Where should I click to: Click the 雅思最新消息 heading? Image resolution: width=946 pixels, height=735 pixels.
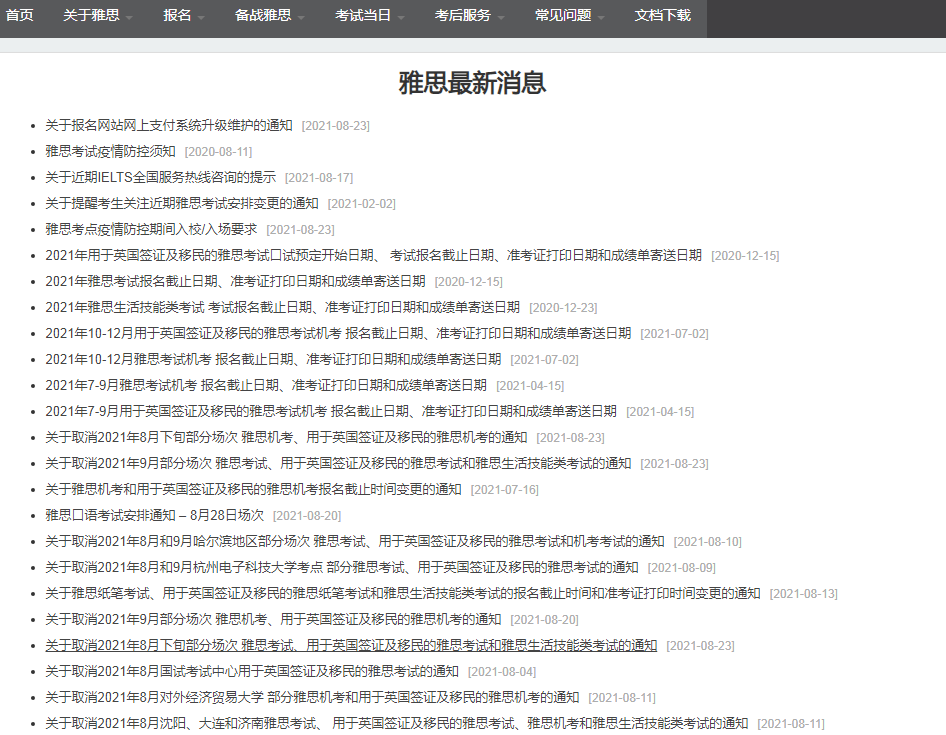pyautogui.click(x=472, y=83)
